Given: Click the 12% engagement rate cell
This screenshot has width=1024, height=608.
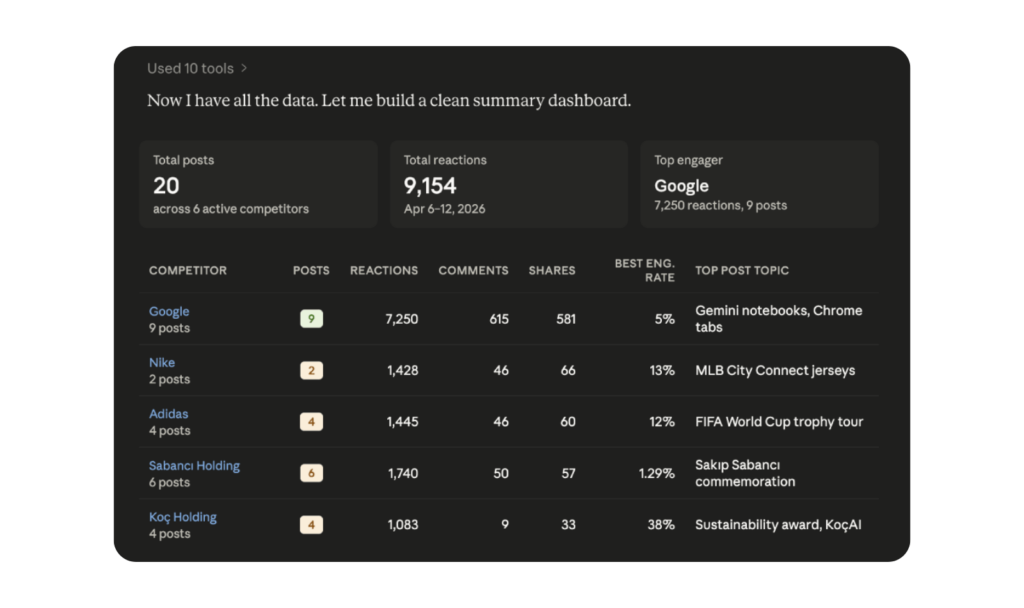Looking at the screenshot, I should tap(662, 423).
